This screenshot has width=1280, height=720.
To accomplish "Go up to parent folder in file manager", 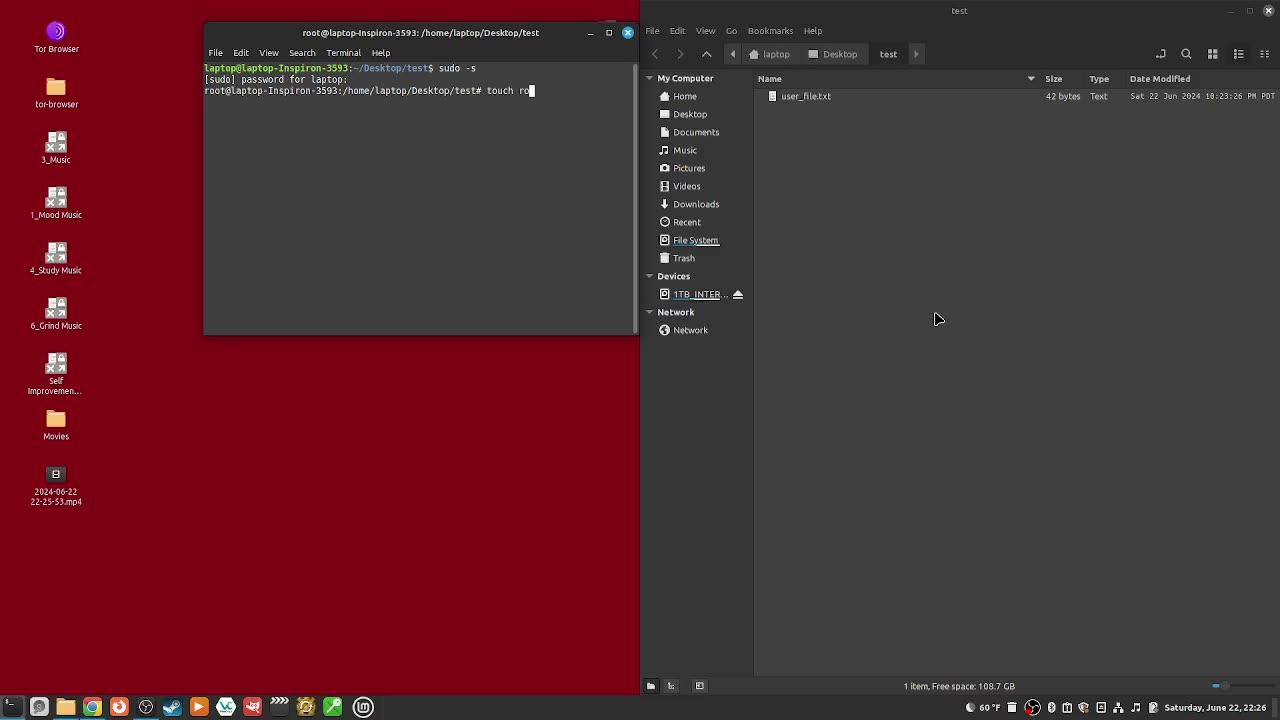I will tap(706, 54).
